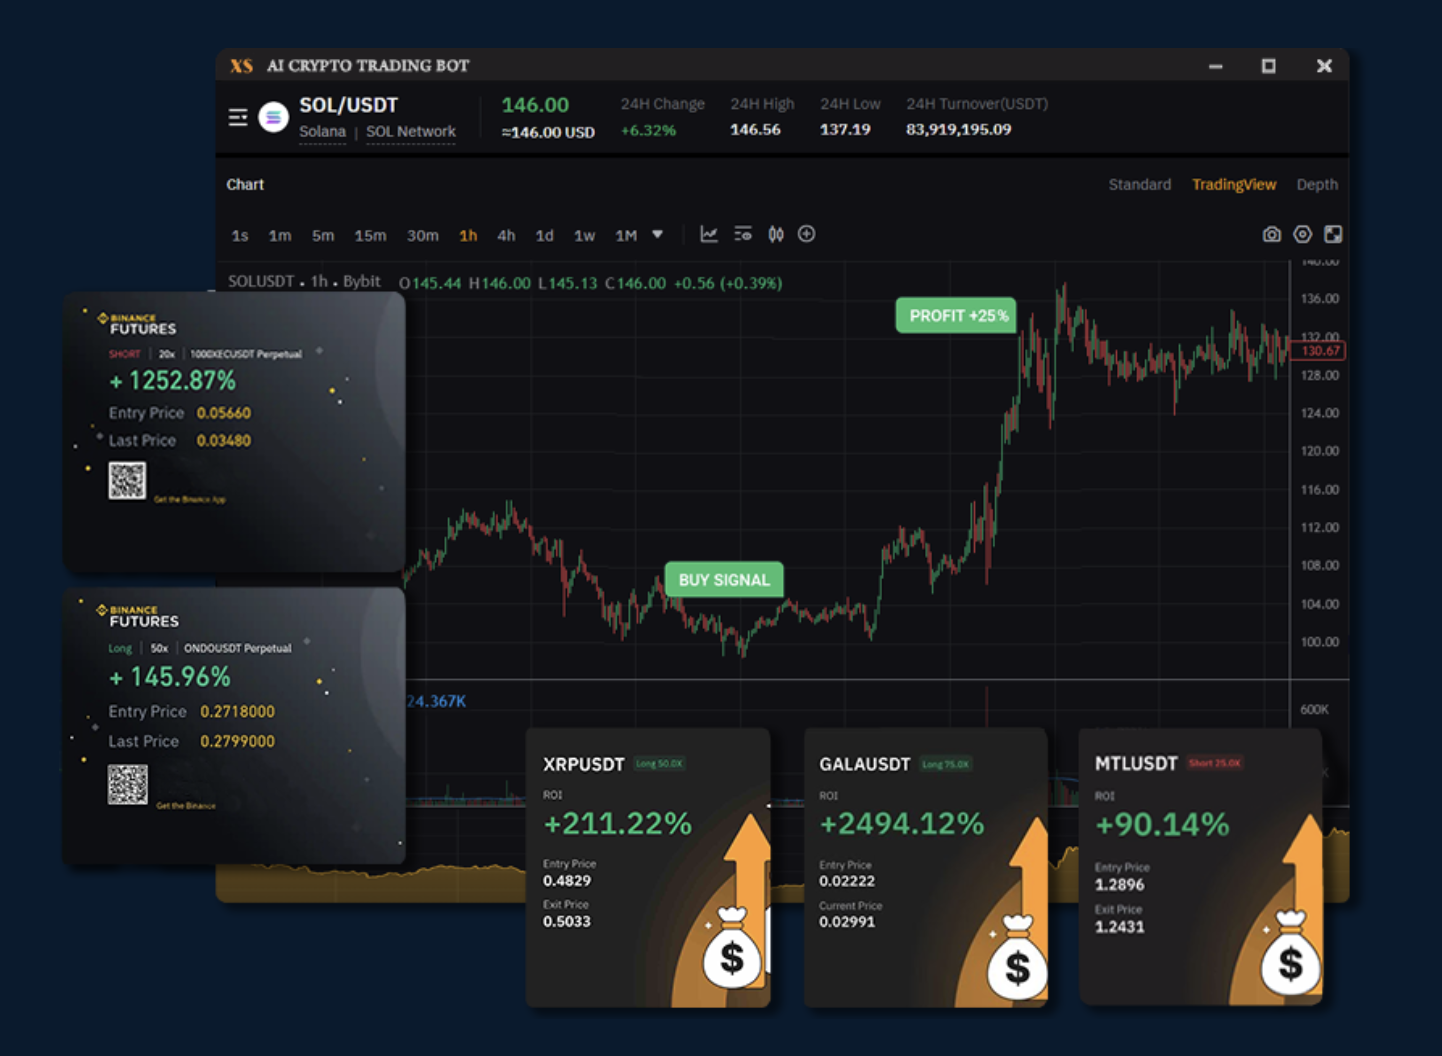The image size is (1442, 1056).
Task: Open the add alert plus icon
Action: (x=807, y=233)
